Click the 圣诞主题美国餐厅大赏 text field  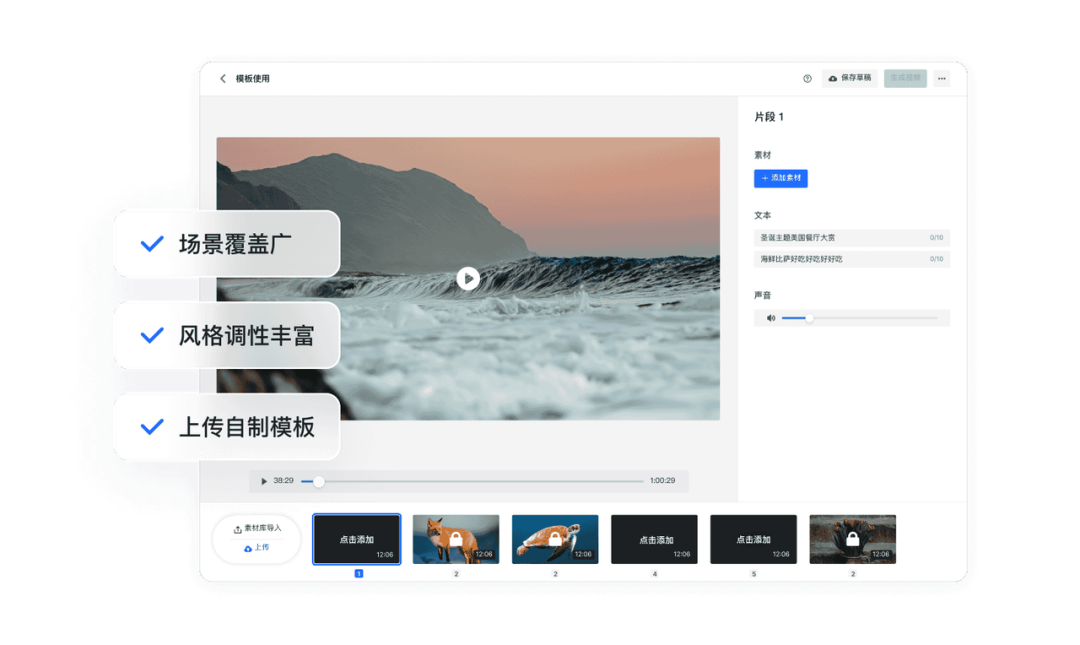(x=851, y=238)
